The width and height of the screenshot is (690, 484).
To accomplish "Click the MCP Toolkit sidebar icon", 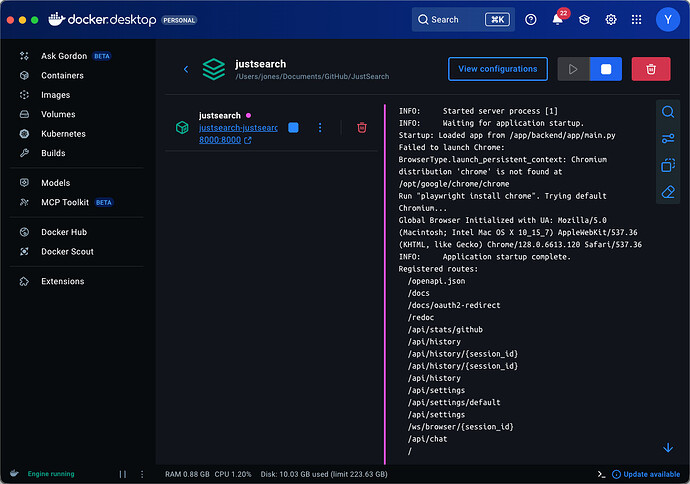I will 24,202.
